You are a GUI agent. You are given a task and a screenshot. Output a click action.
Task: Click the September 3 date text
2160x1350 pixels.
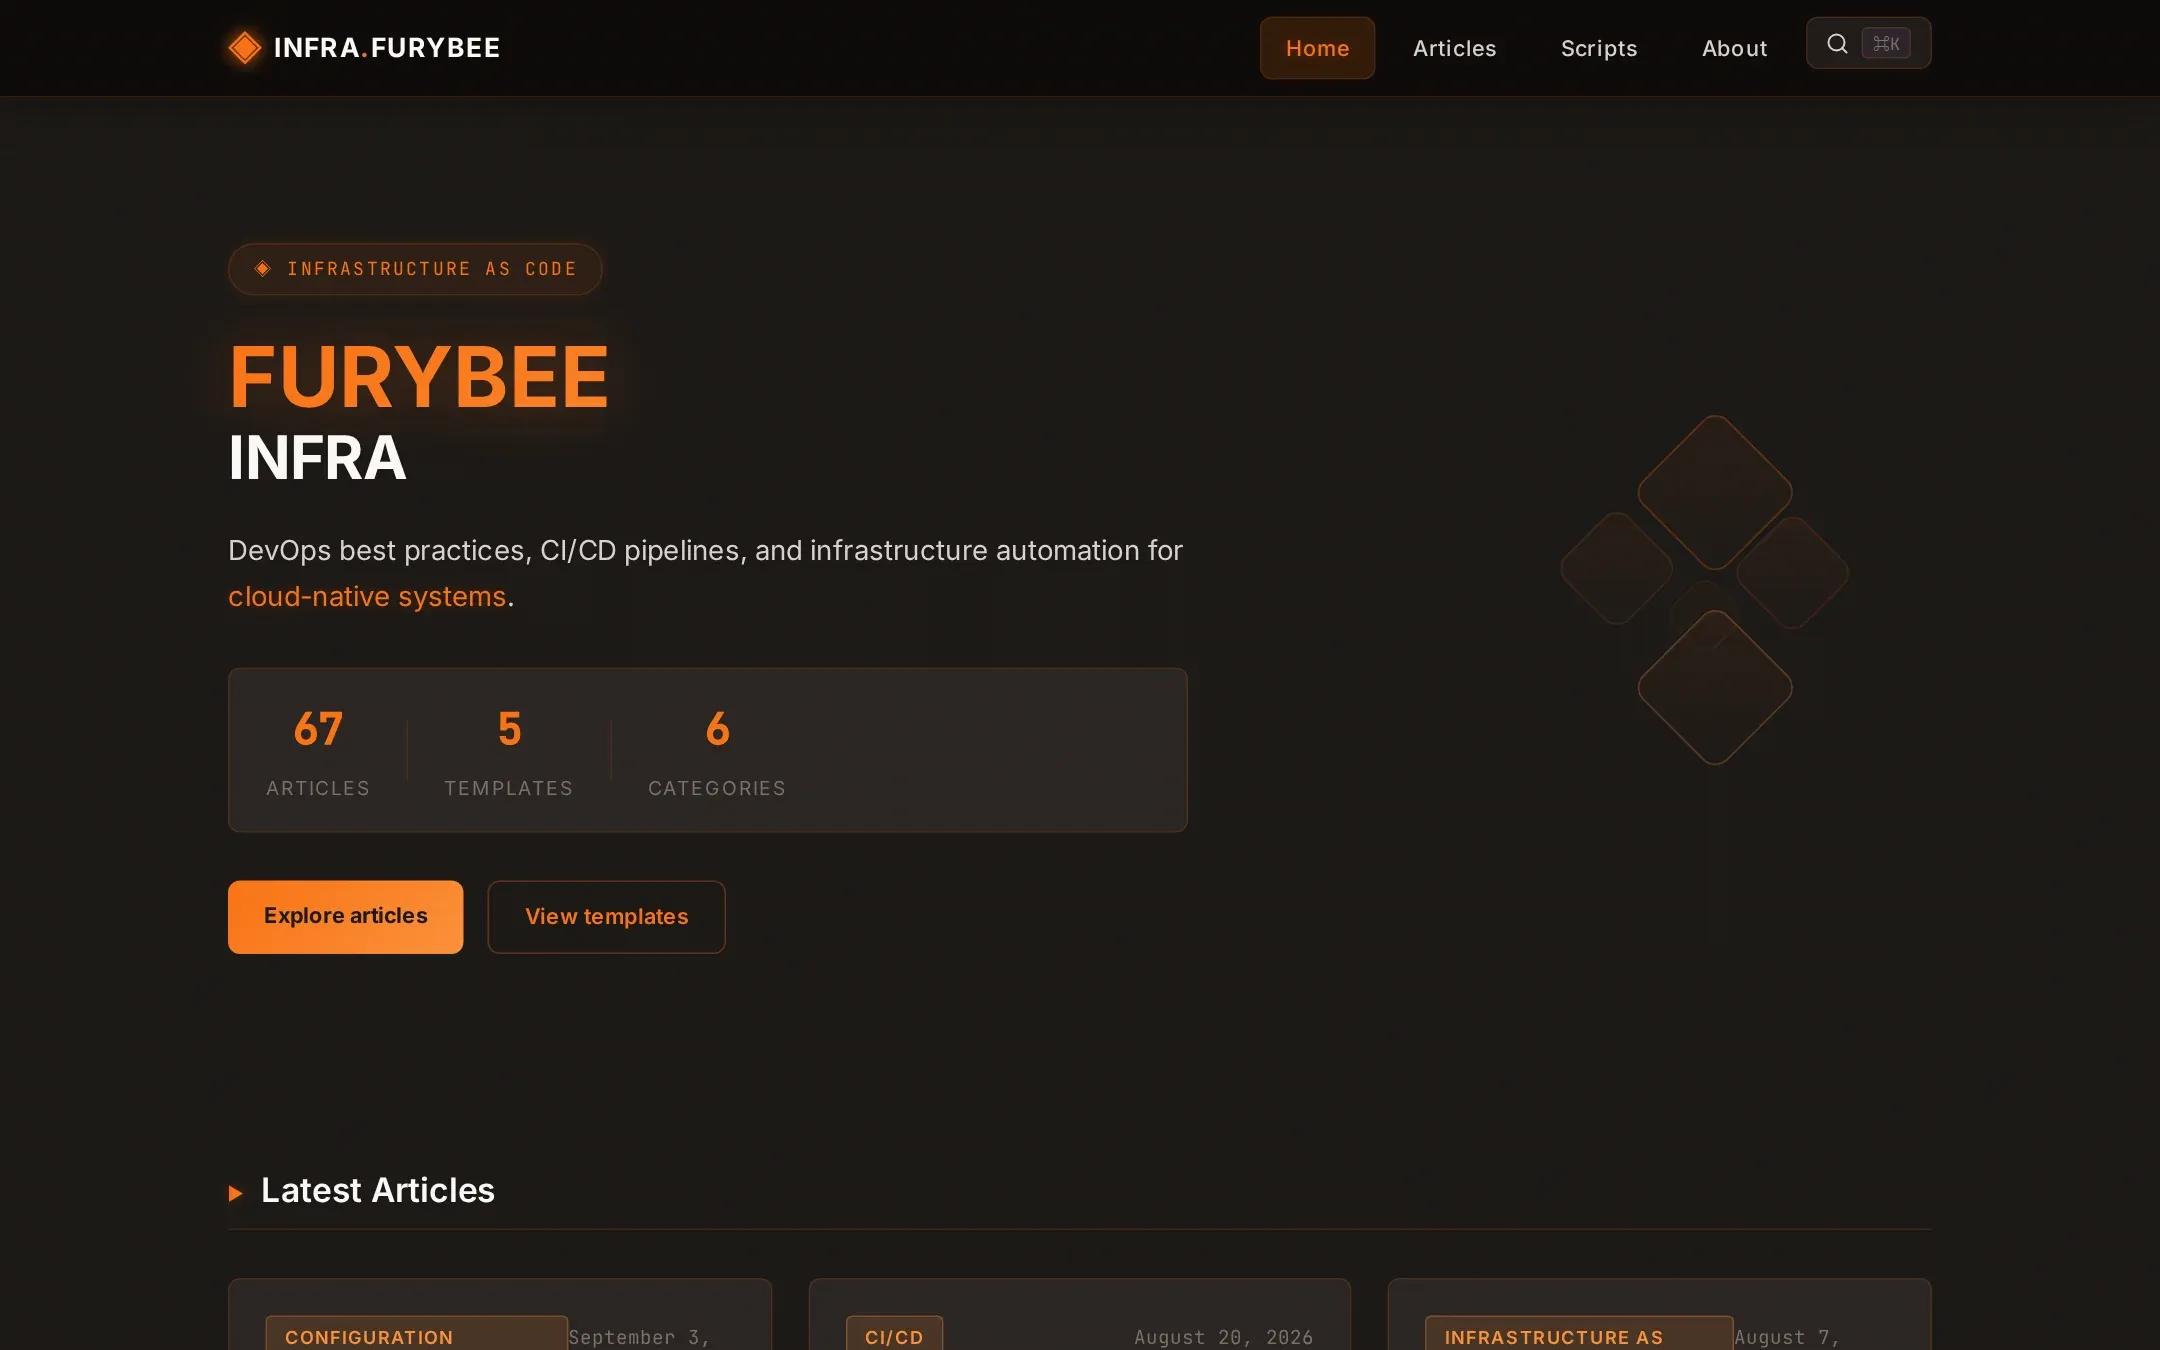click(x=639, y=1337)
